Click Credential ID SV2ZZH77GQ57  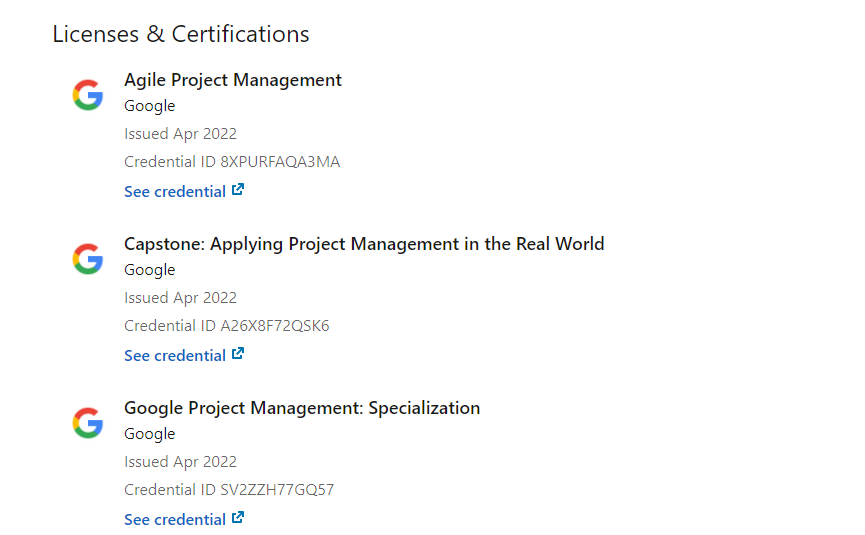229,489
